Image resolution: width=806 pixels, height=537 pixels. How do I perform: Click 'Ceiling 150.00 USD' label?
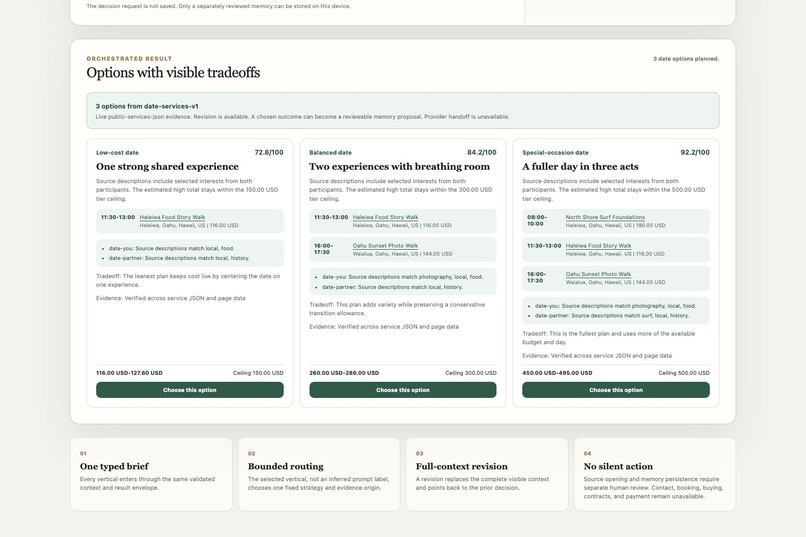(x=258, y=373)
